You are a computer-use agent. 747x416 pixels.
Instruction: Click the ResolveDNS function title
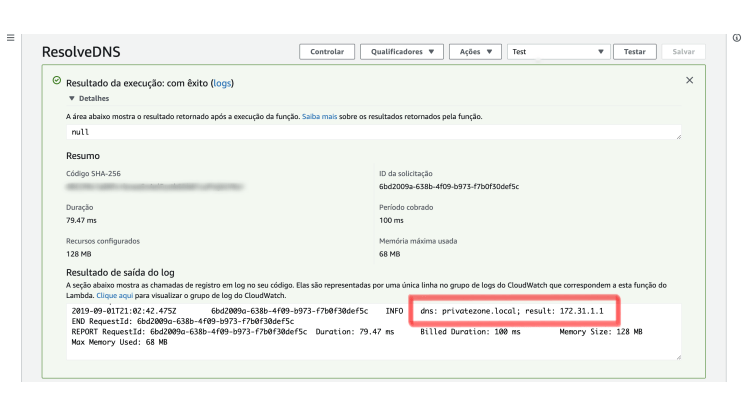tap(80, 51)
